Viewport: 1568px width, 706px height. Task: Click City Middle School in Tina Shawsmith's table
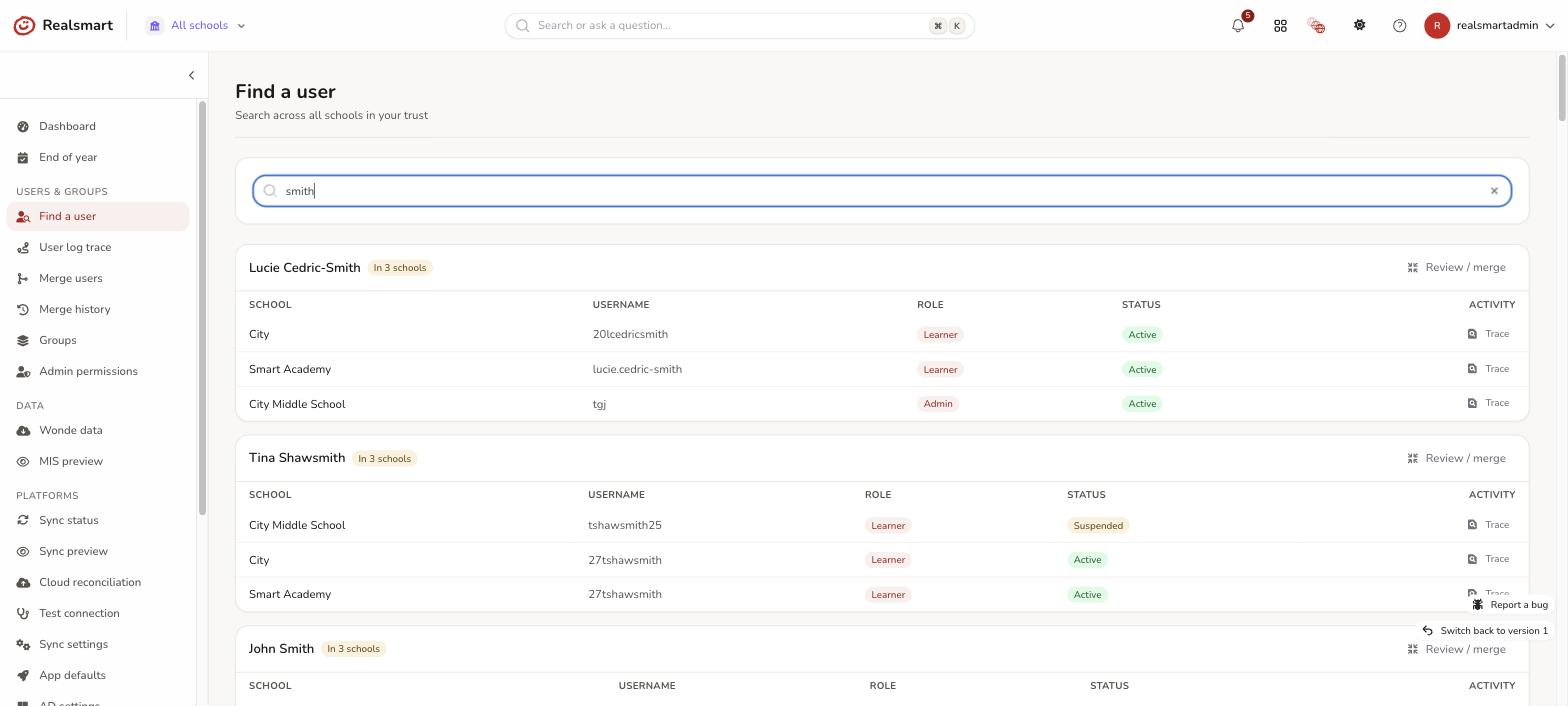coord(297,525)
